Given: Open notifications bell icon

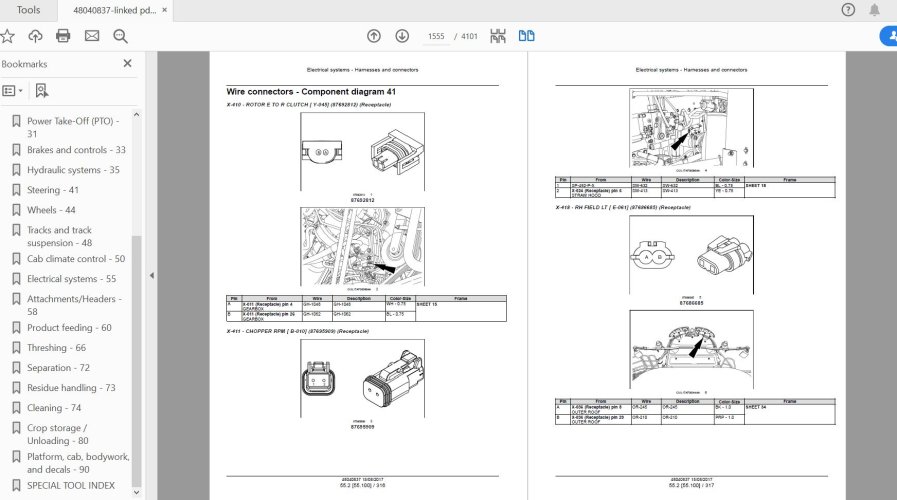Looking at the screenshot, I should click(x=874, y=10).
